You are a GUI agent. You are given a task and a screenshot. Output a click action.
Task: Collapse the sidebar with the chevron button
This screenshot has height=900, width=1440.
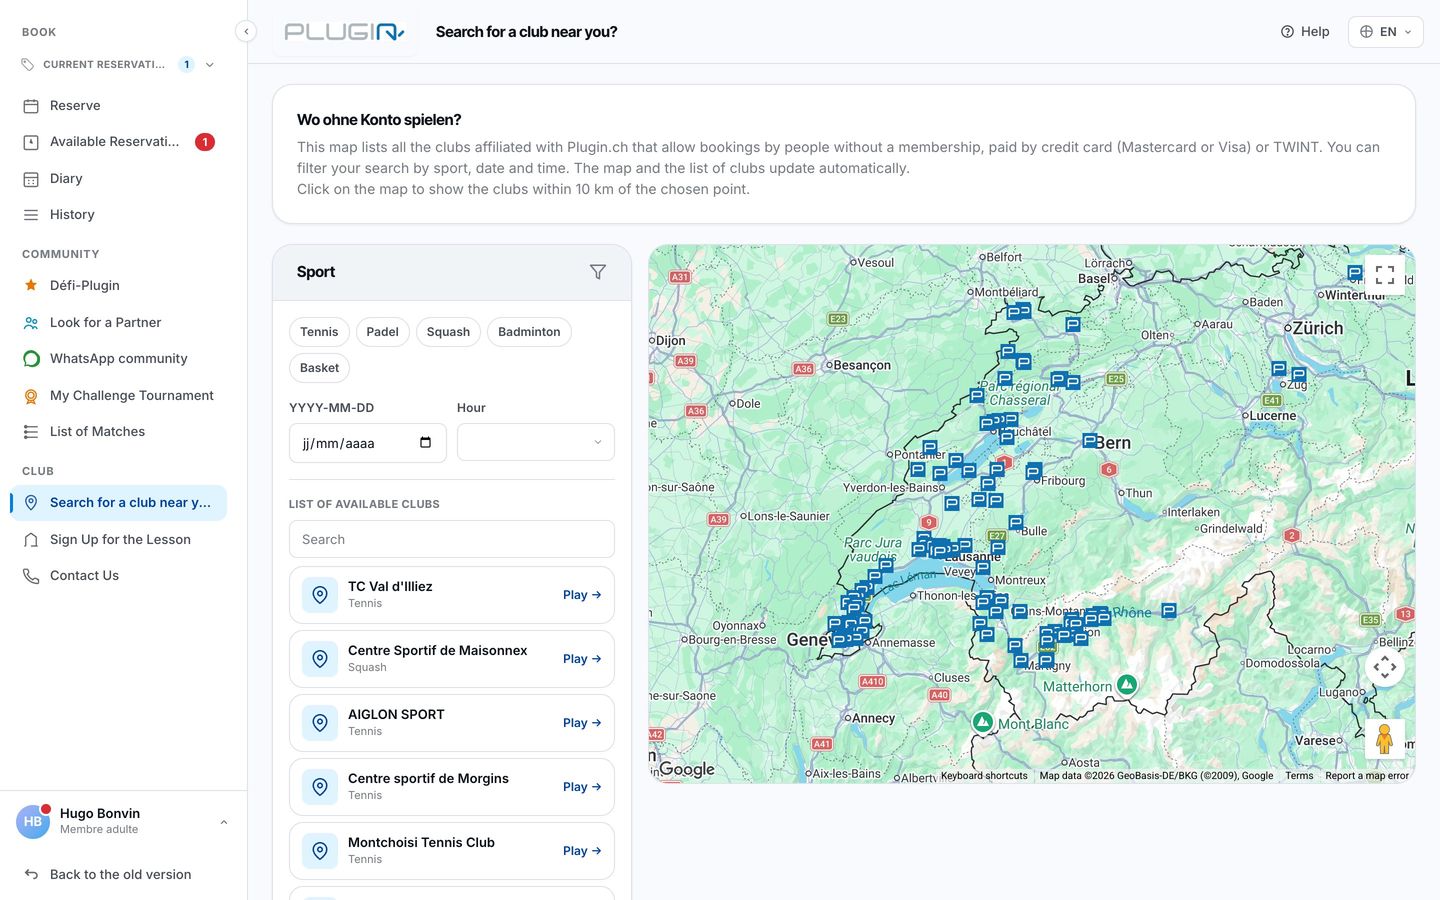tap(246, 31)
